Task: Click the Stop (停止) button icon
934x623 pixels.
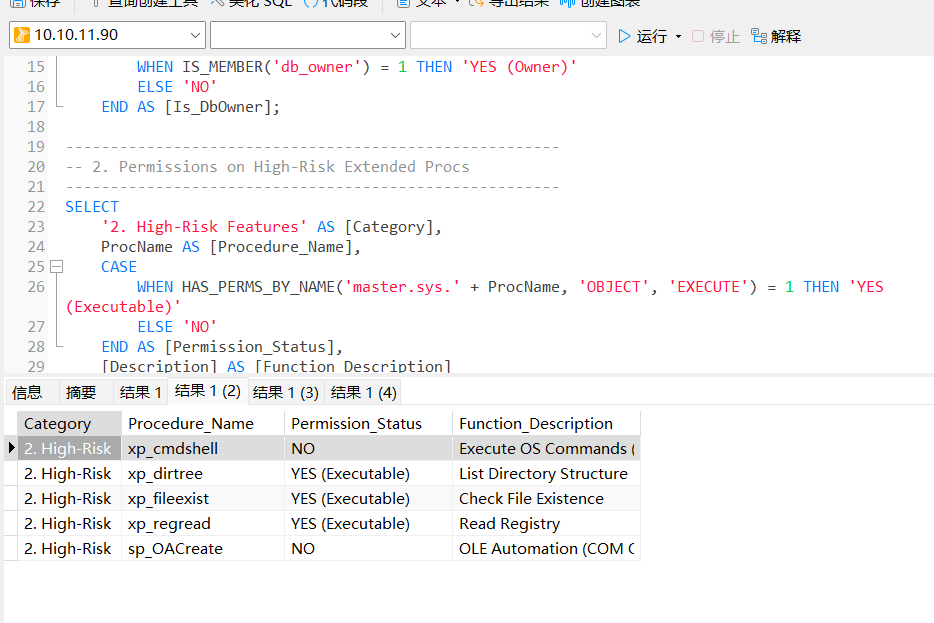Action: pos(698,36)
